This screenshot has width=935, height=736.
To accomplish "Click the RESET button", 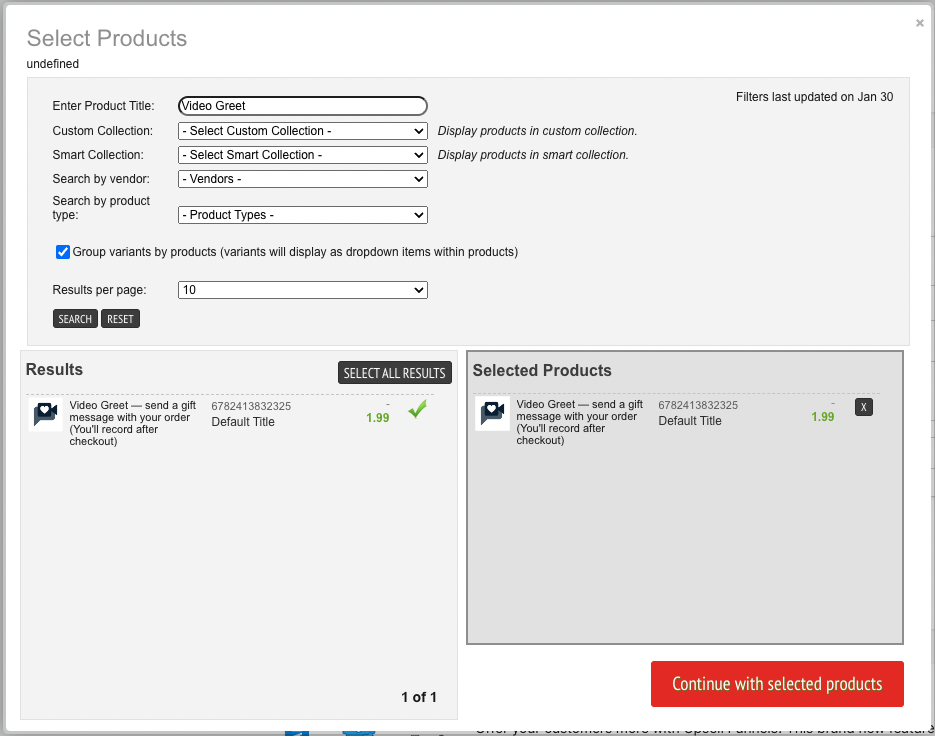I will (120, 318).
